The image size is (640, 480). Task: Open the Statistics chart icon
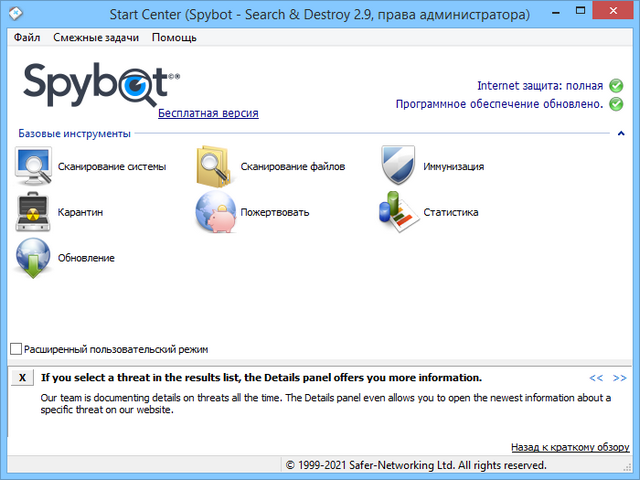[398, 212]
